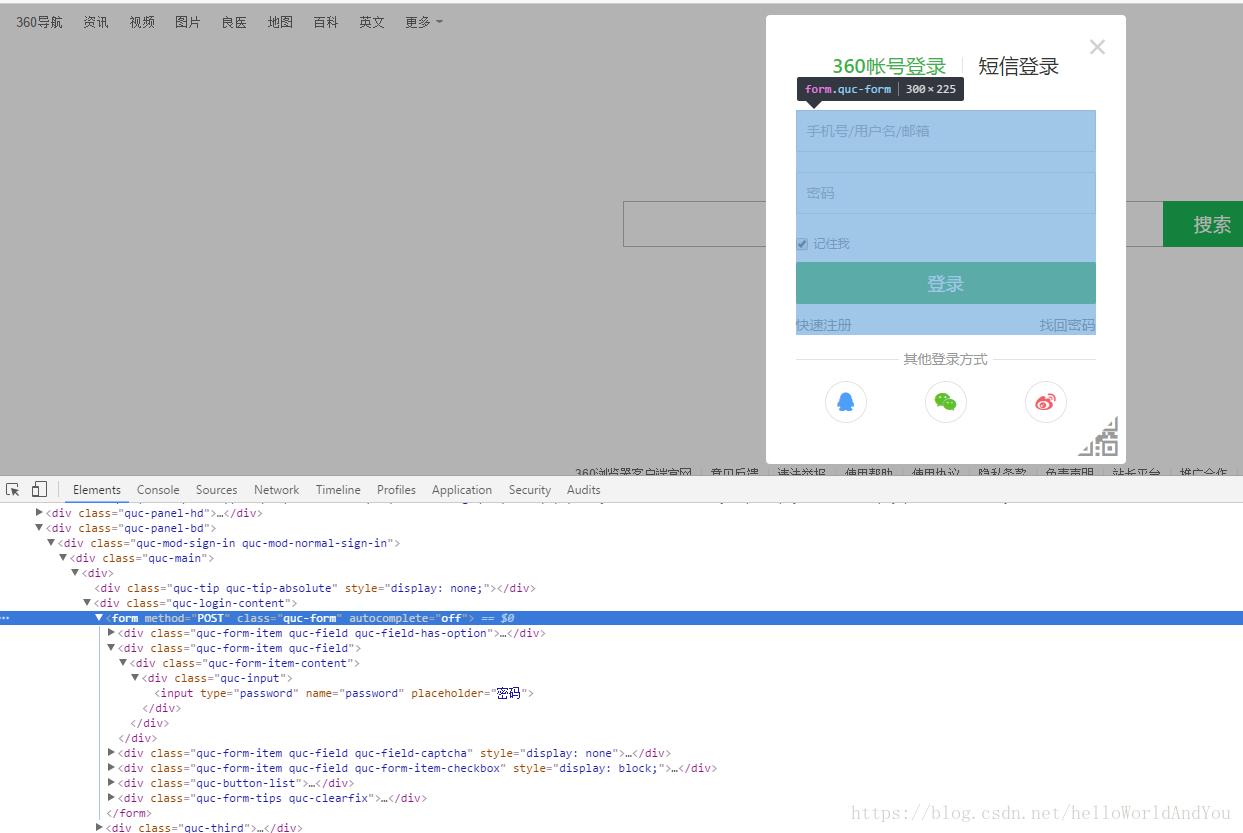Click the green 搜索 button
The width and height of the screenshot is (1243, 833).
(x=1203, y=224)
